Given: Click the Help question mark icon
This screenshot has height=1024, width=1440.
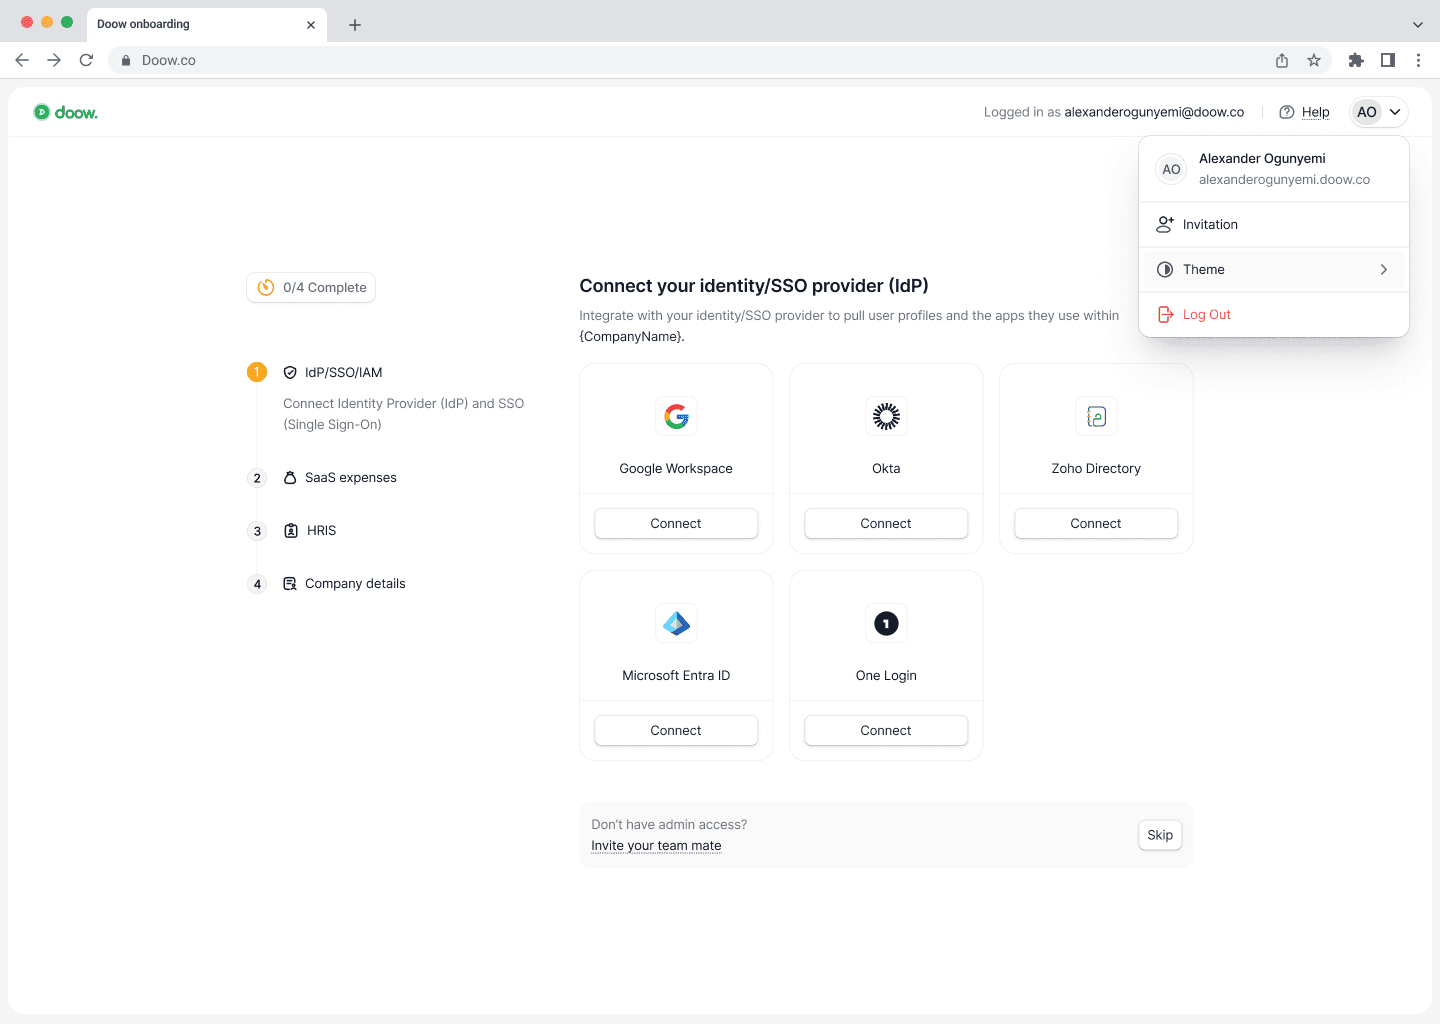Looking at the screenshot, I should [x=1287, y=112].
